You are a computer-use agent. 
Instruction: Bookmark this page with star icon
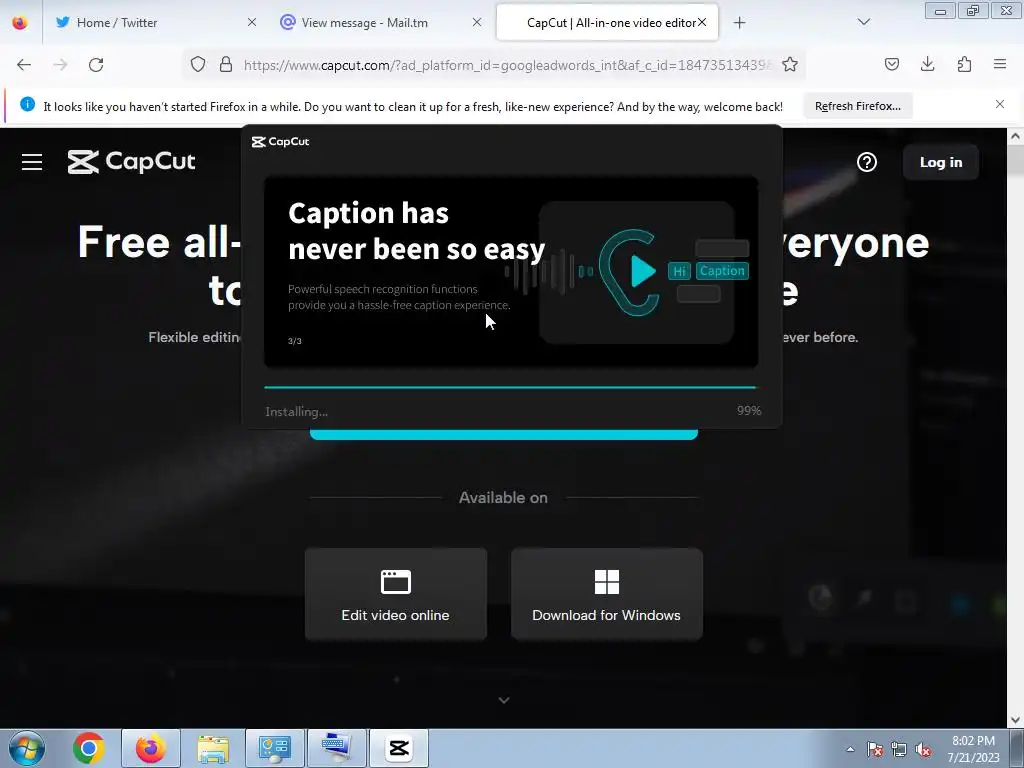click(x=790, y=65)
